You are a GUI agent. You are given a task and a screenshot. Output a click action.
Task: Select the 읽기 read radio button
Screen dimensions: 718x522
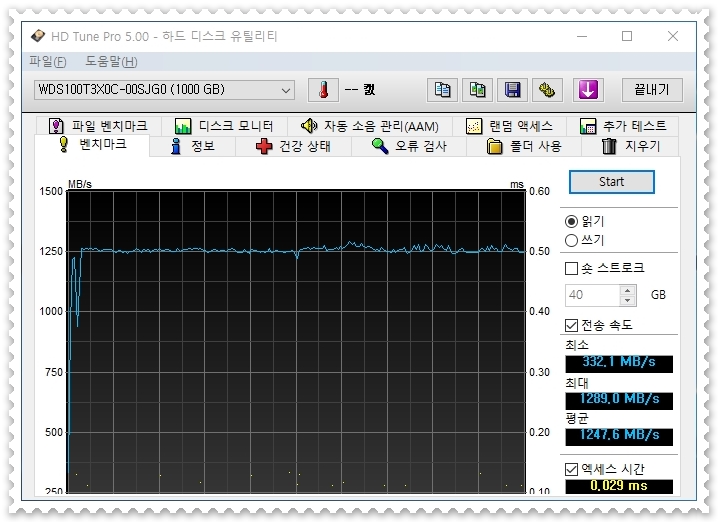pyautogui.click(x=571, y=222)
